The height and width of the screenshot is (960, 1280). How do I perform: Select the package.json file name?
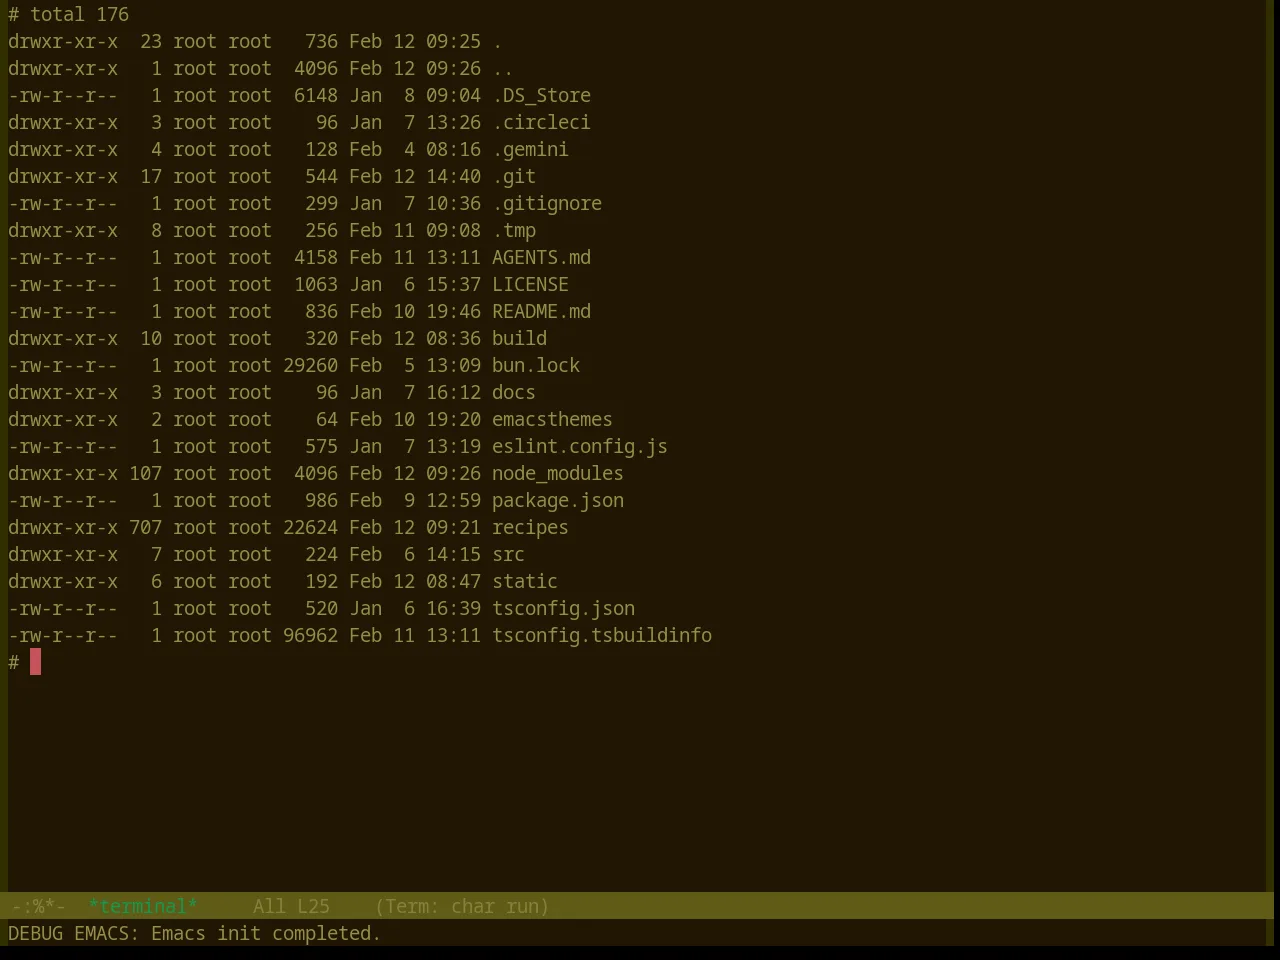coord(558,500)
